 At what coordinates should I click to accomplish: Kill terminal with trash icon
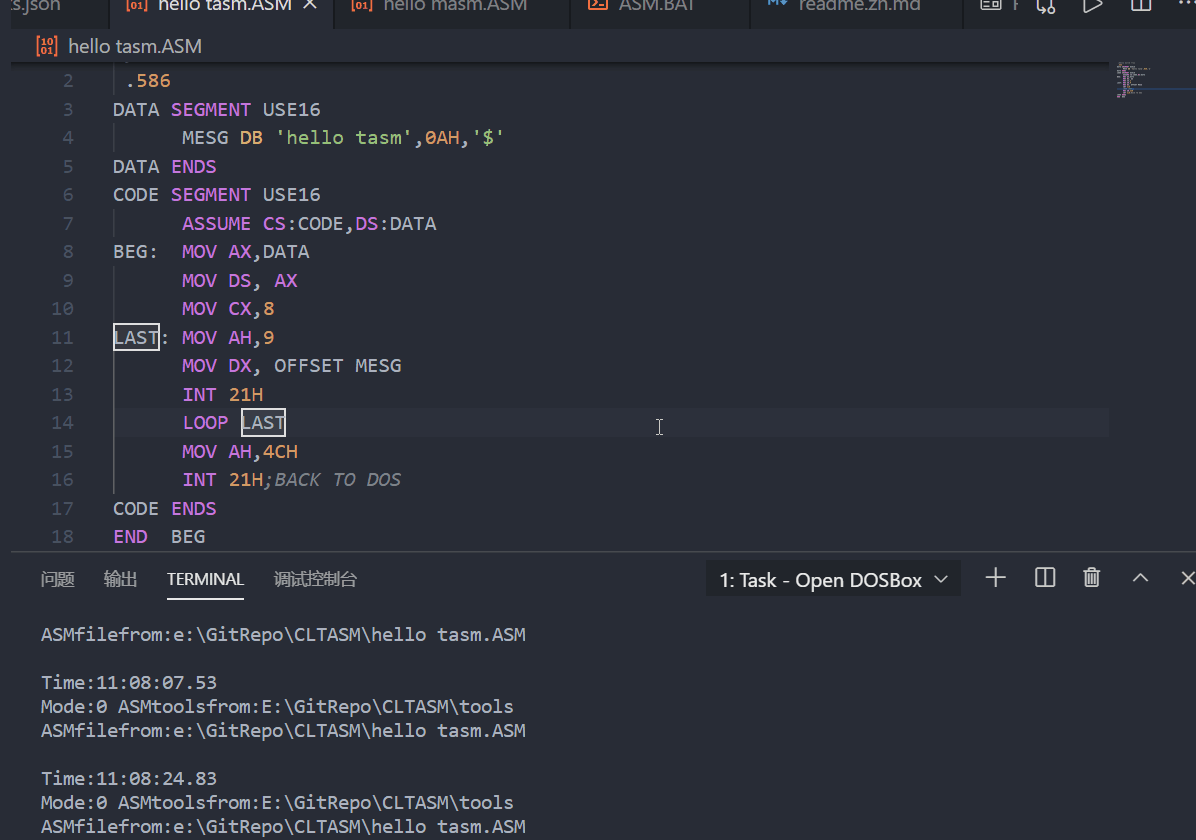click(x=1092, y=578)
